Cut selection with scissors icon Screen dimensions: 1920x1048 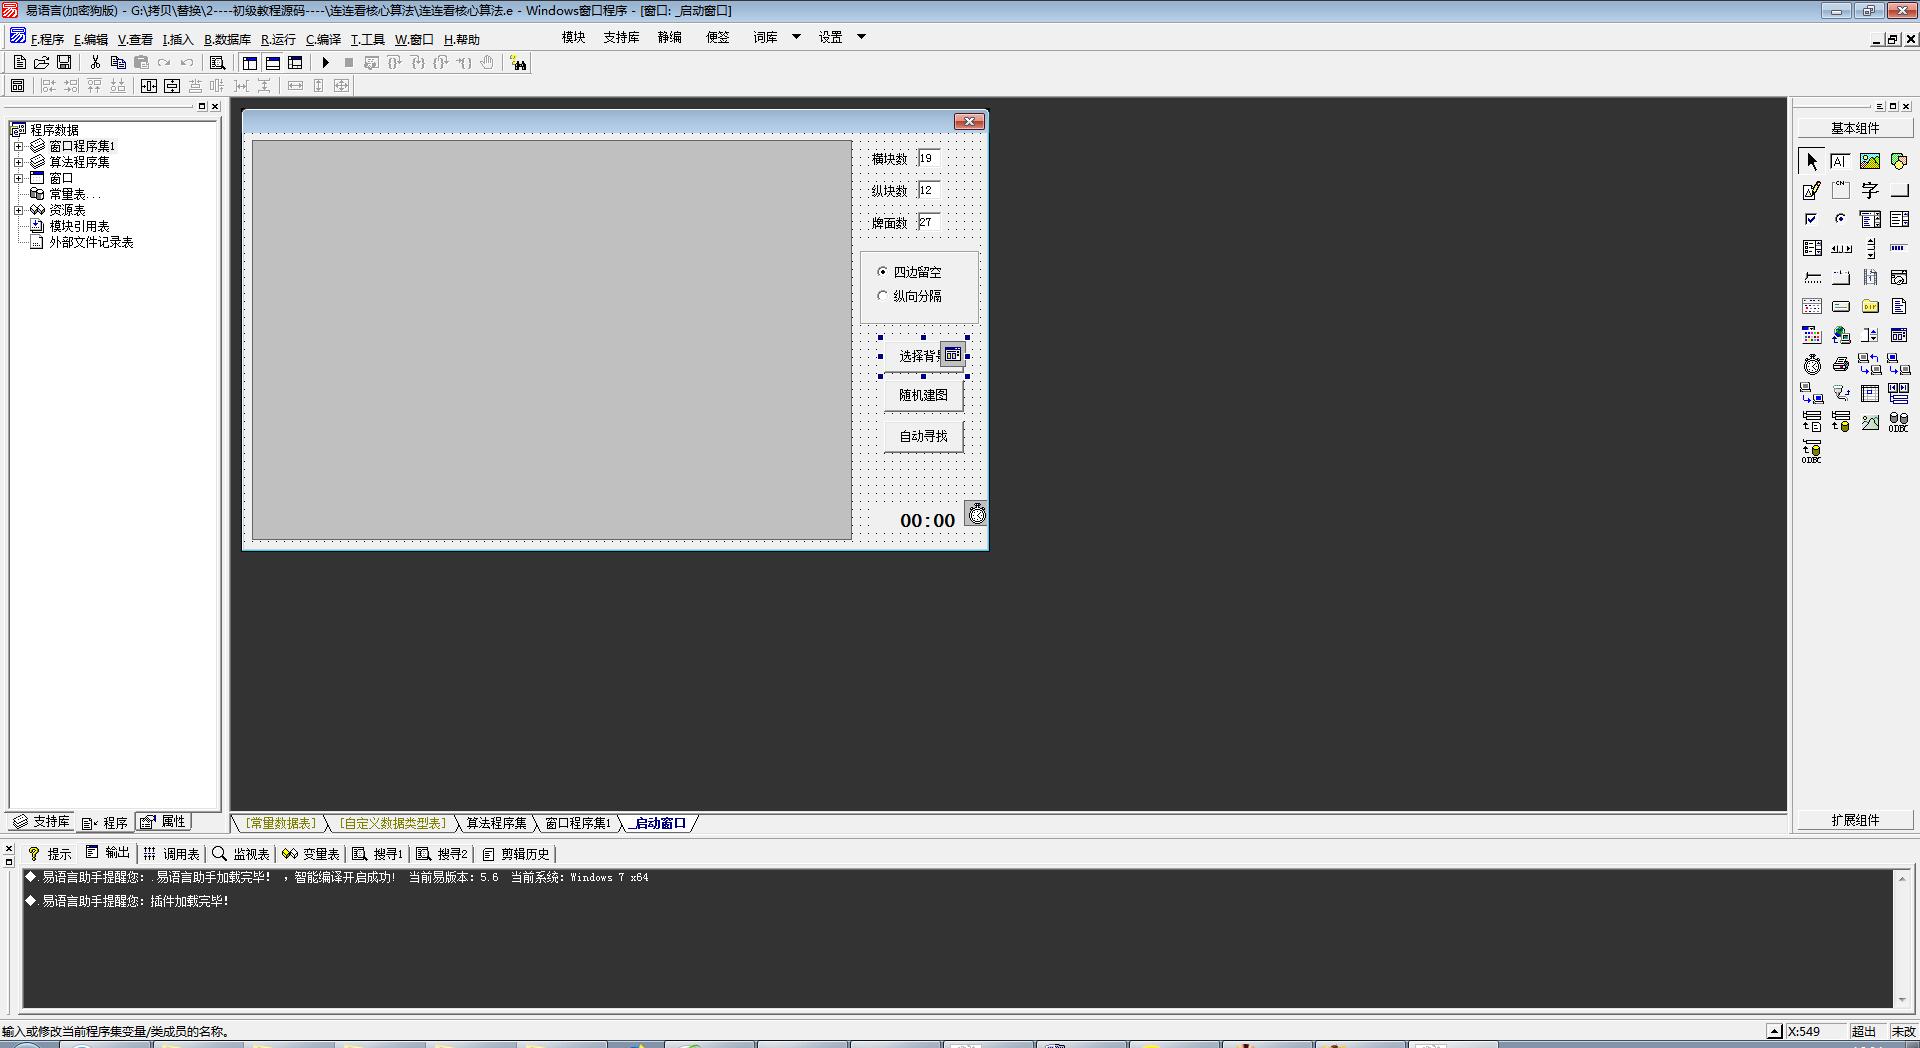95,62
